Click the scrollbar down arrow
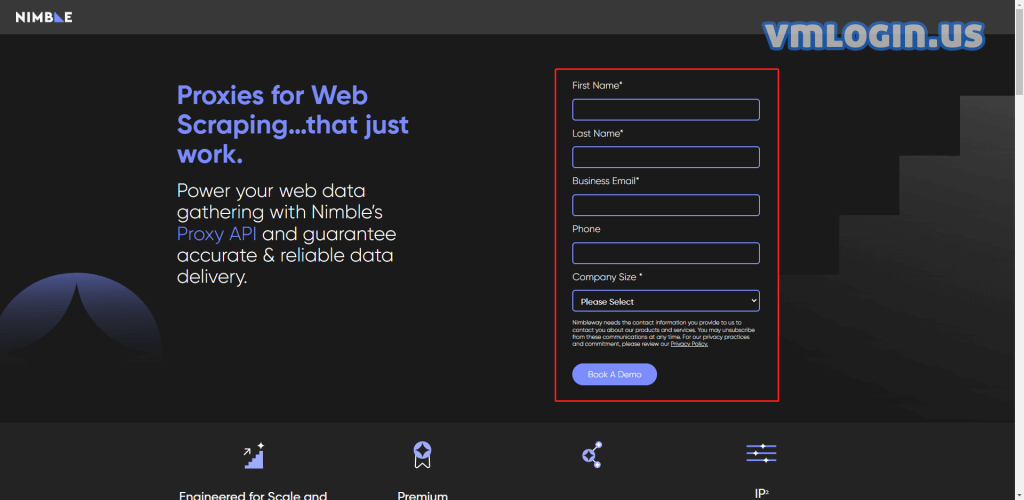The image size is (1024, 500). 1018,495
